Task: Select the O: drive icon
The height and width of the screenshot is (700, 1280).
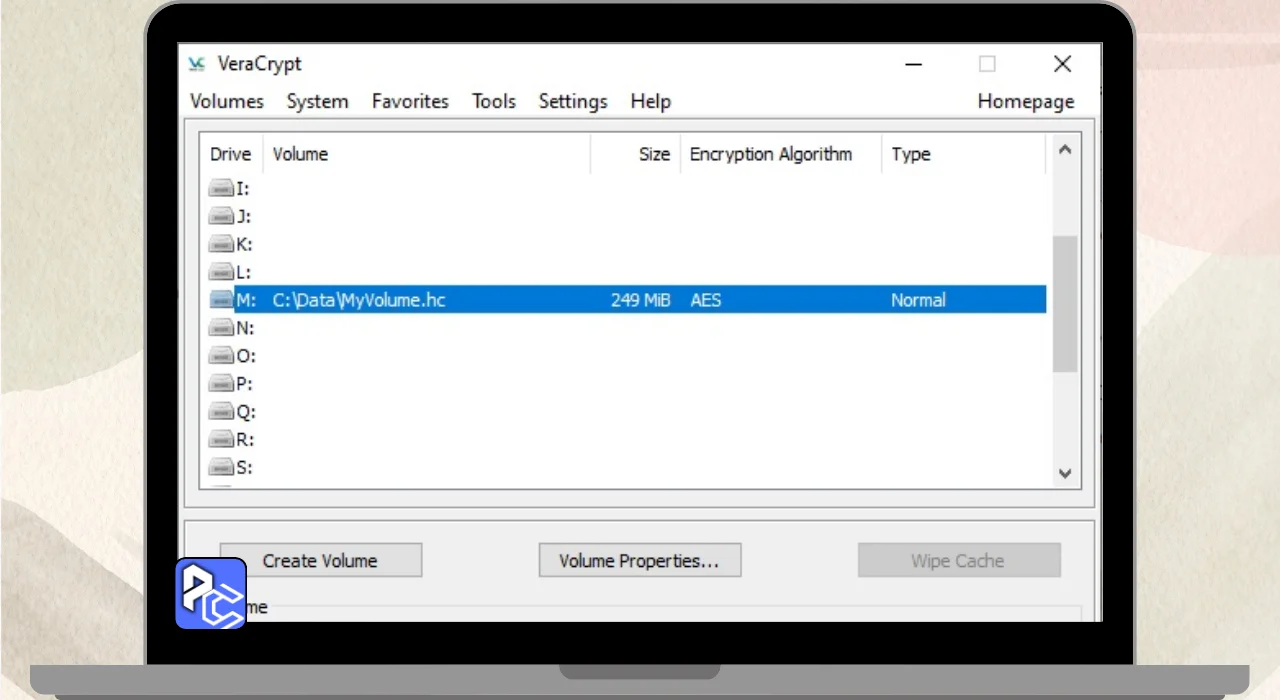Action: pos(220,356)
